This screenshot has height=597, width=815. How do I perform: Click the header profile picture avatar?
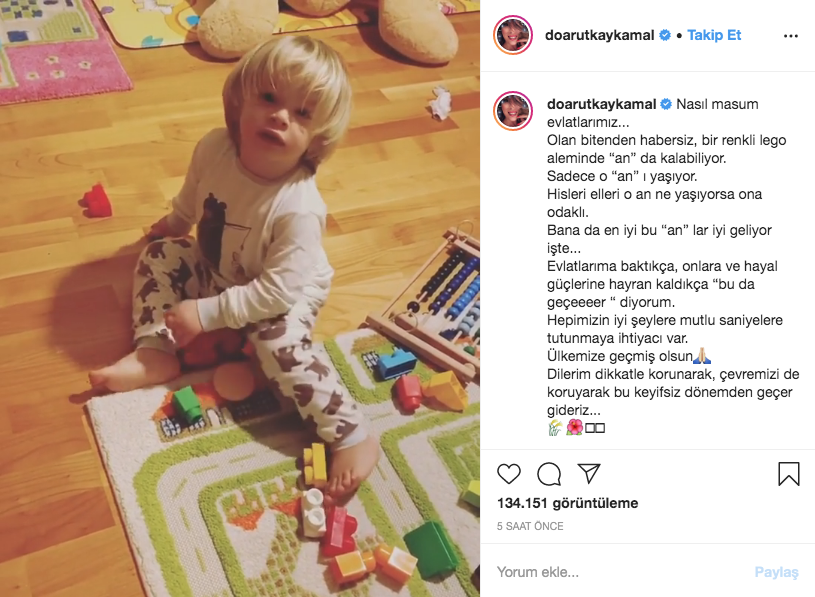coord(512,35)
